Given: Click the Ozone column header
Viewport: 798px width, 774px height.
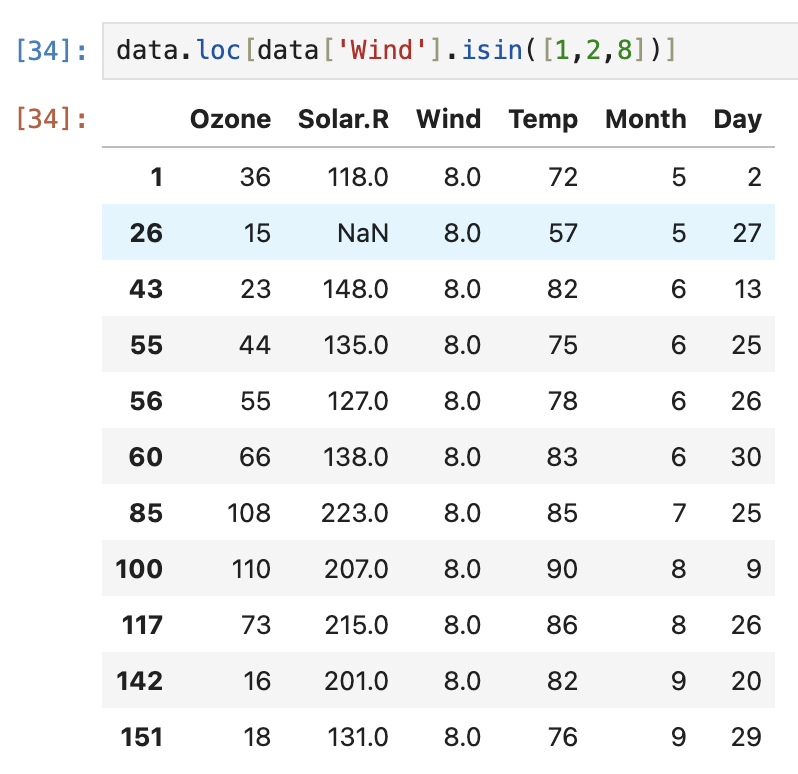Looking at the screenshot, I should [x=231, y=119].
